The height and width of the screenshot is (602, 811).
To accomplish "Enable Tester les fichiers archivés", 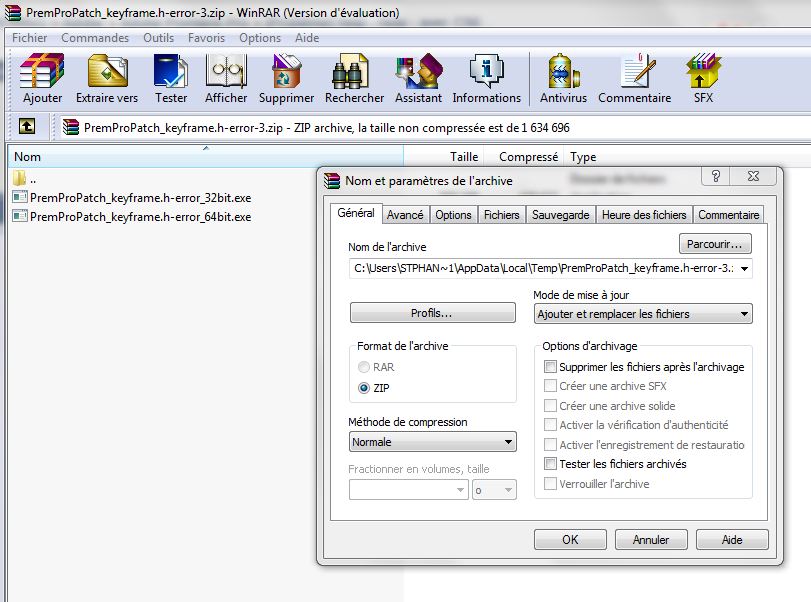I will 550,463.
